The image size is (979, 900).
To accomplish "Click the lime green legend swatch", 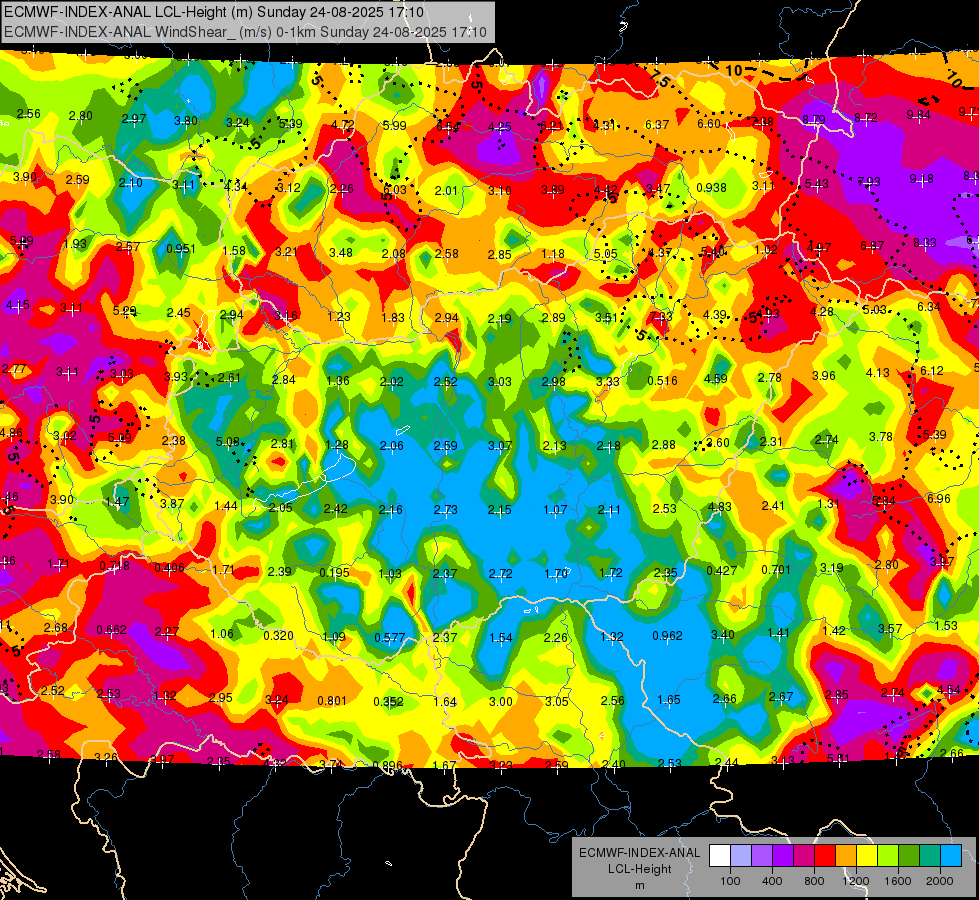I will (x=888, y=856).
